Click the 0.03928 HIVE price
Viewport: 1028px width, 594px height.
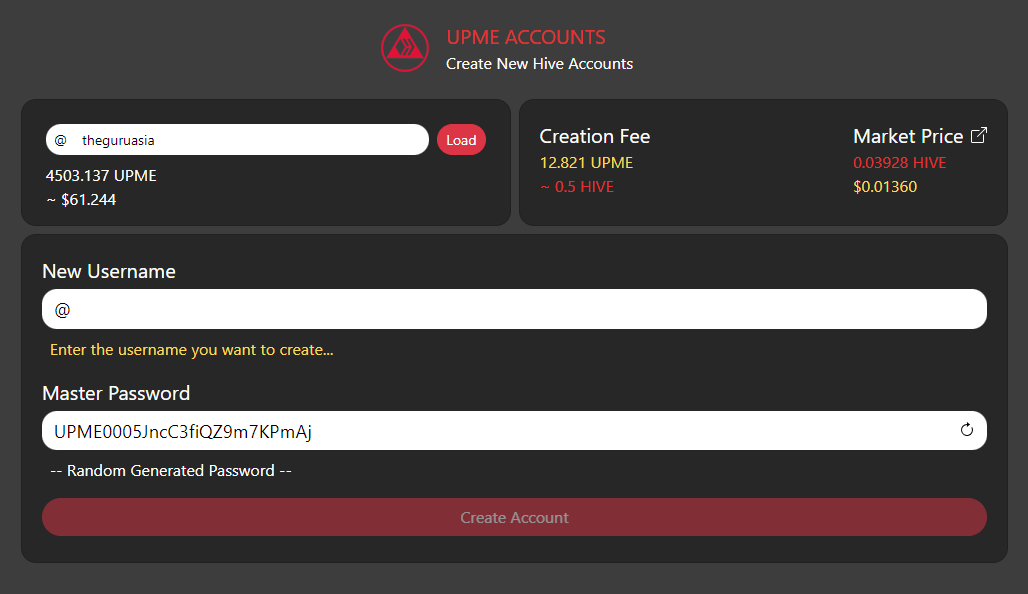point(900,163)
